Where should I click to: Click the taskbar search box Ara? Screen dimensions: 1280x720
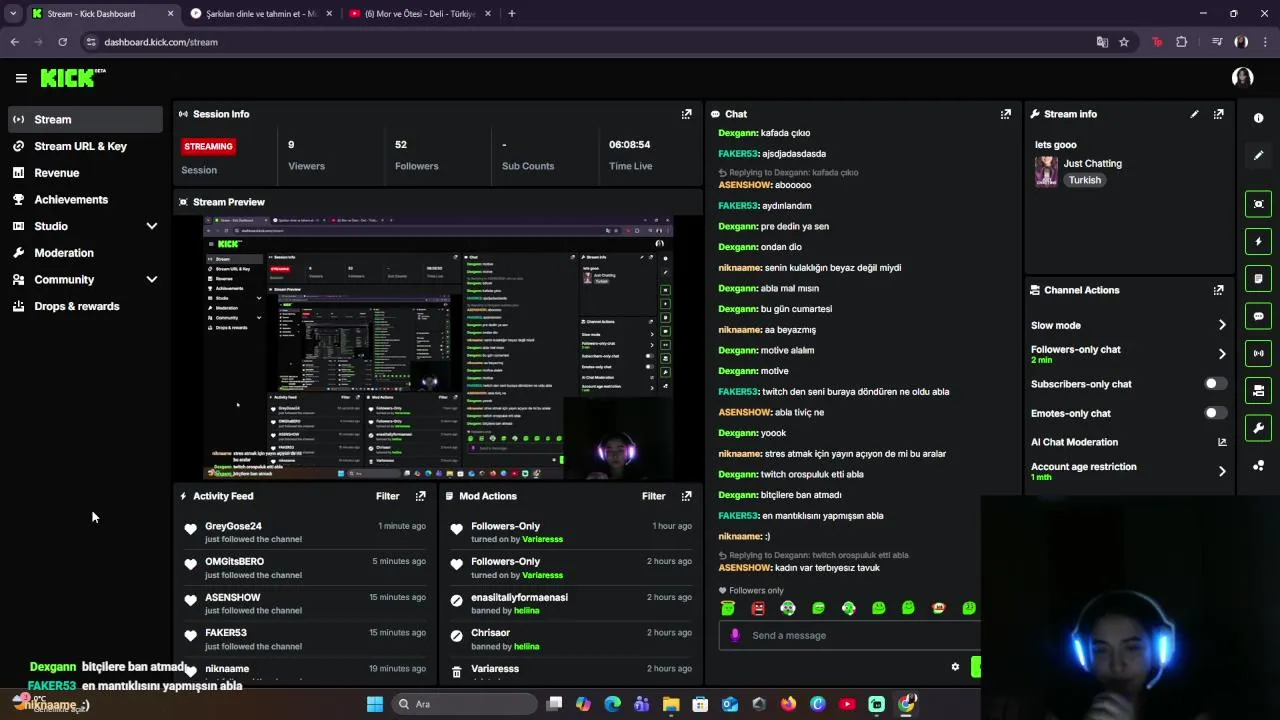tap(462, 704)
